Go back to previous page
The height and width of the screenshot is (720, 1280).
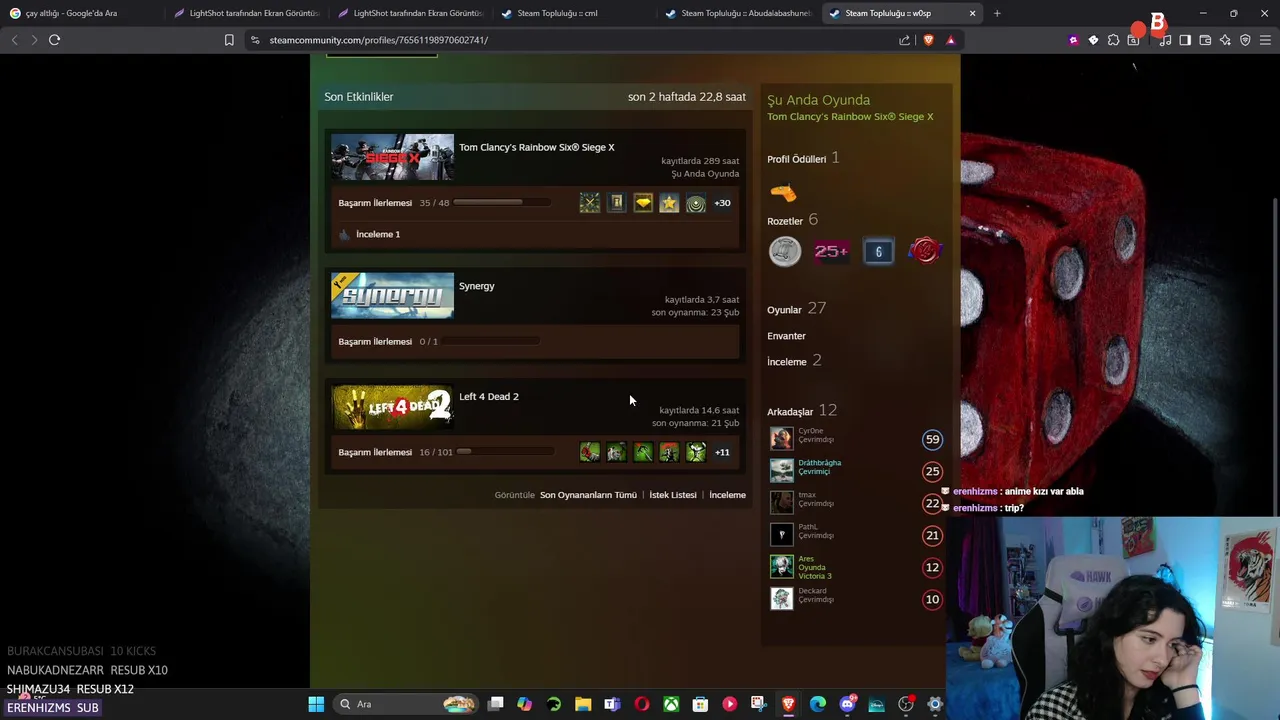click(x=14, y=40)
